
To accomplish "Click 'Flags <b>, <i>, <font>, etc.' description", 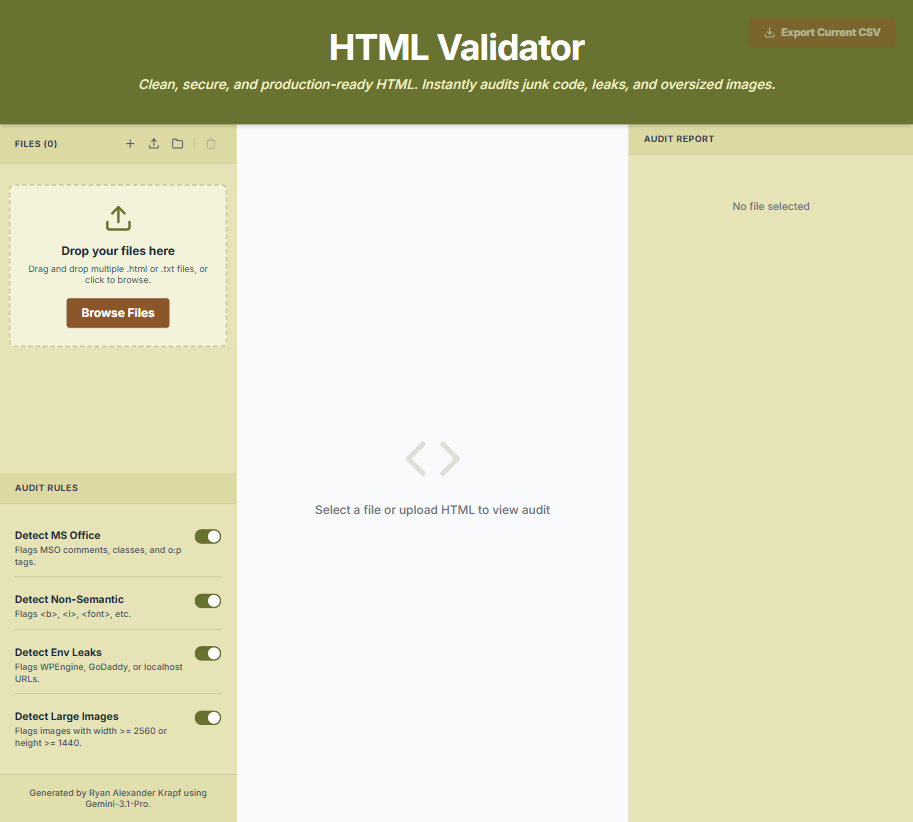I will click(x=73, y=614).
